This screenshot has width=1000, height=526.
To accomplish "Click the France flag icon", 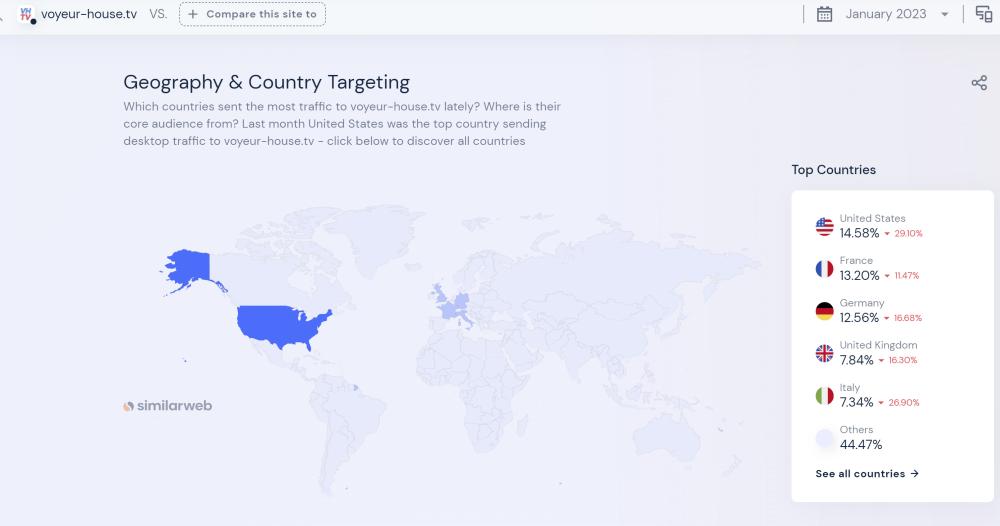I will [x=824, y=269].
